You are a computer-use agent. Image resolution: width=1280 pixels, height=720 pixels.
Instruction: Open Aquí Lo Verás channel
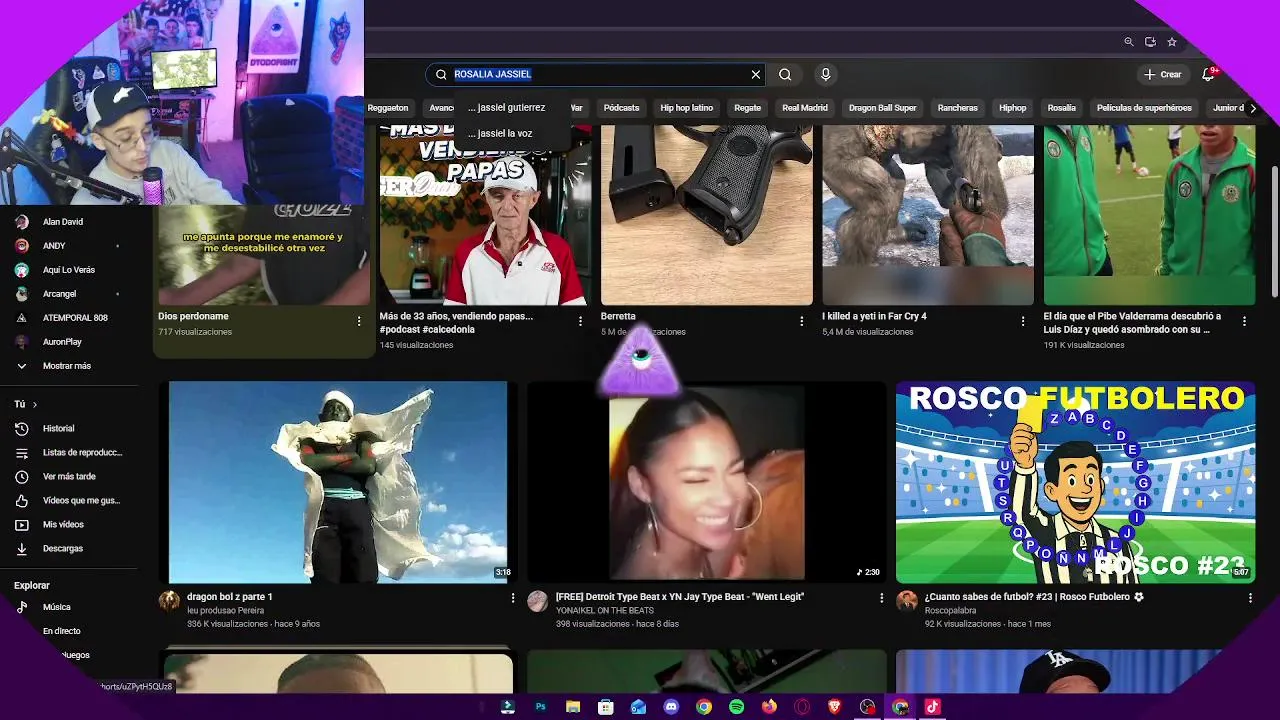click(70, 270)
